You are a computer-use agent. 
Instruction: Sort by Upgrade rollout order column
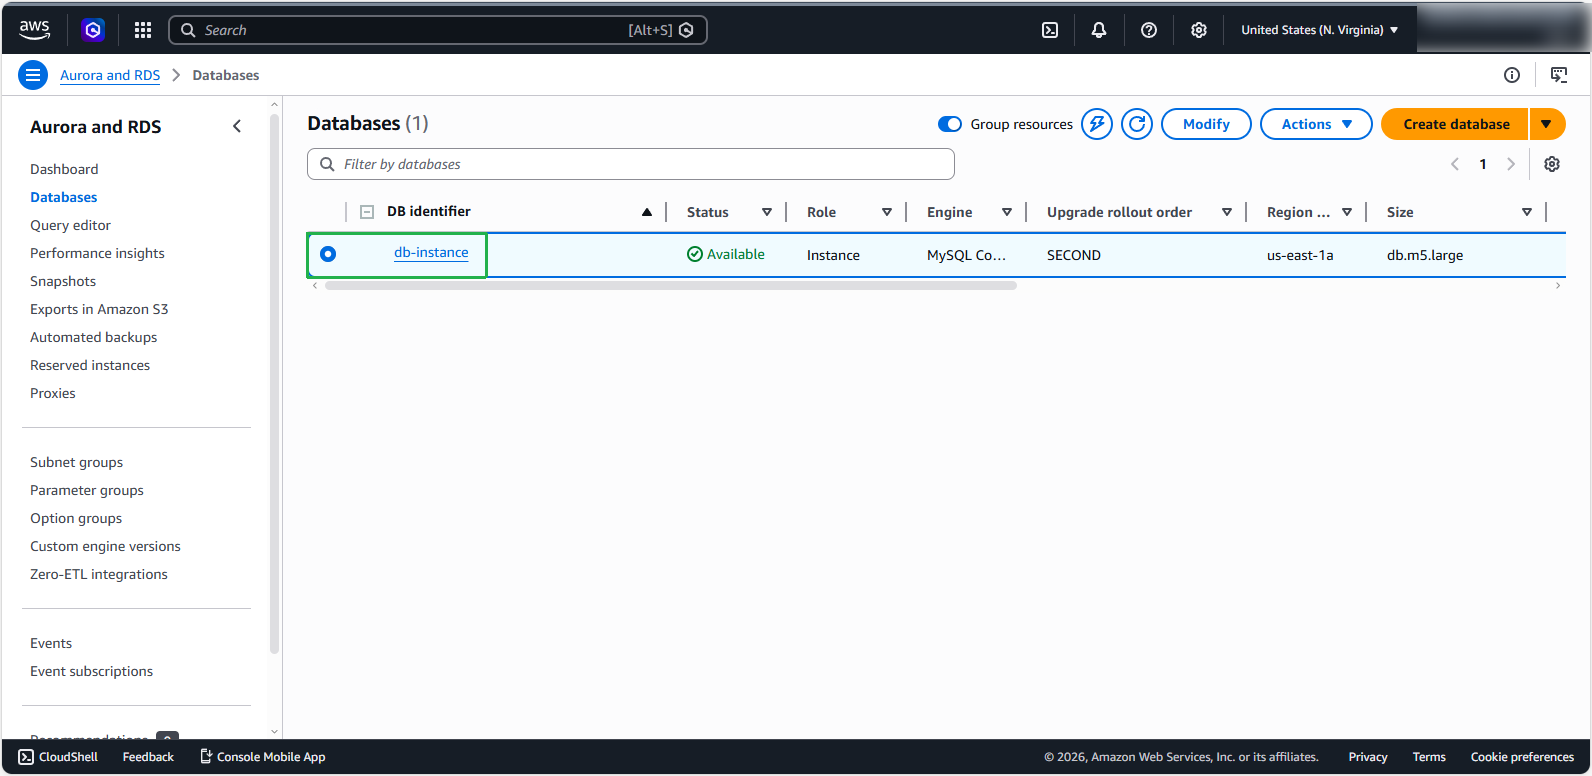pos(1227,212)
